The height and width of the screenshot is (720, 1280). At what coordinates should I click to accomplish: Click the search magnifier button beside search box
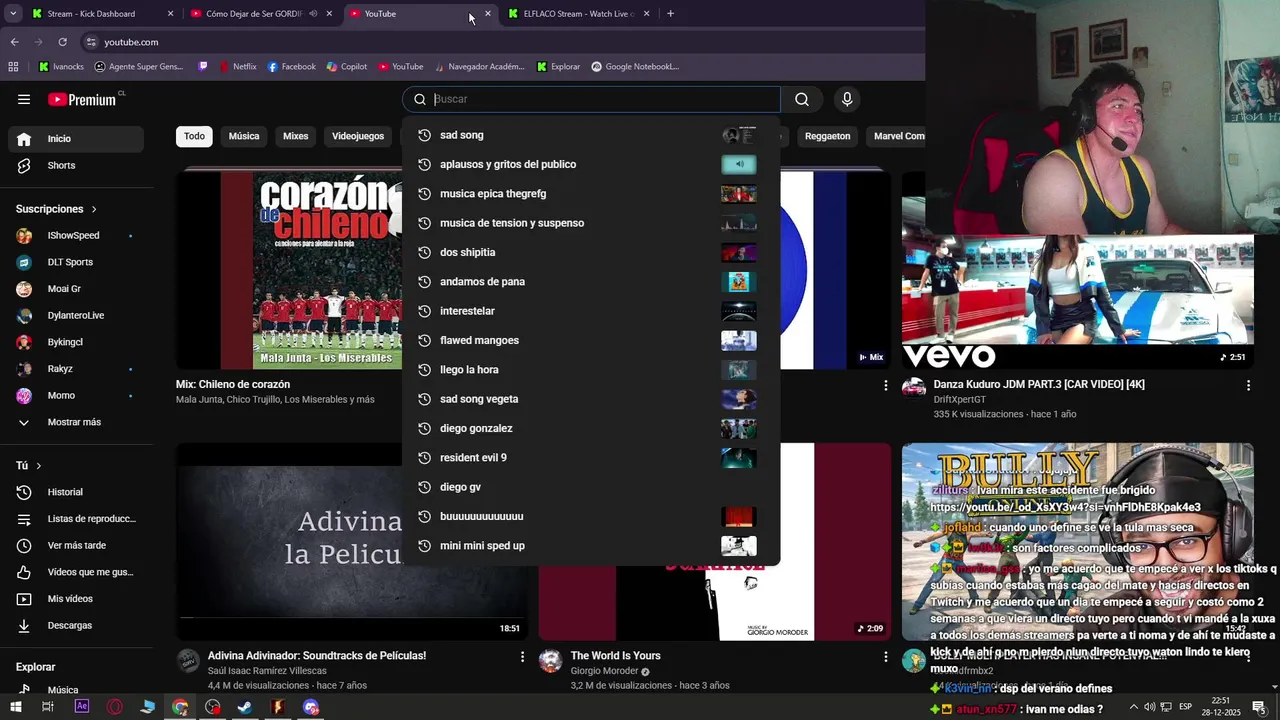tap(802, 99)
